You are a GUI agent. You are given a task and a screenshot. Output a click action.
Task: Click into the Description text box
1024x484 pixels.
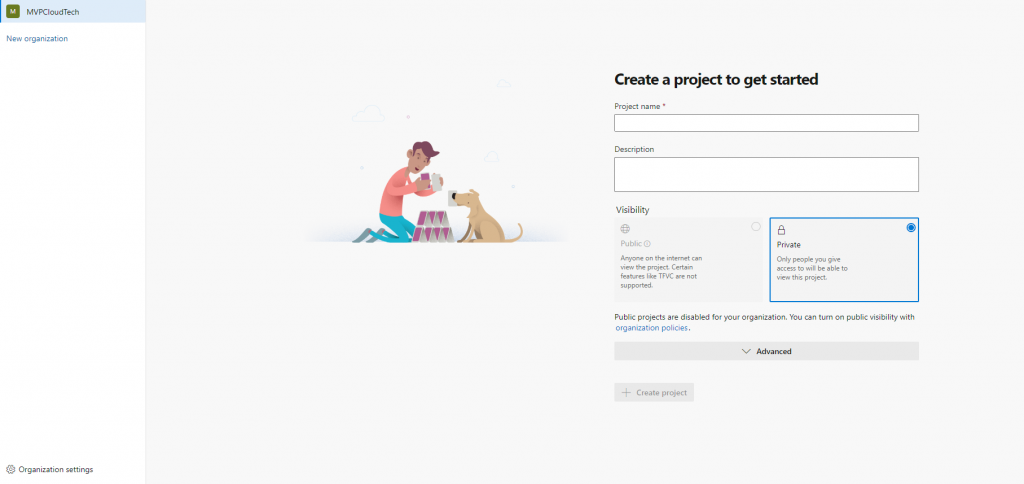766,174
